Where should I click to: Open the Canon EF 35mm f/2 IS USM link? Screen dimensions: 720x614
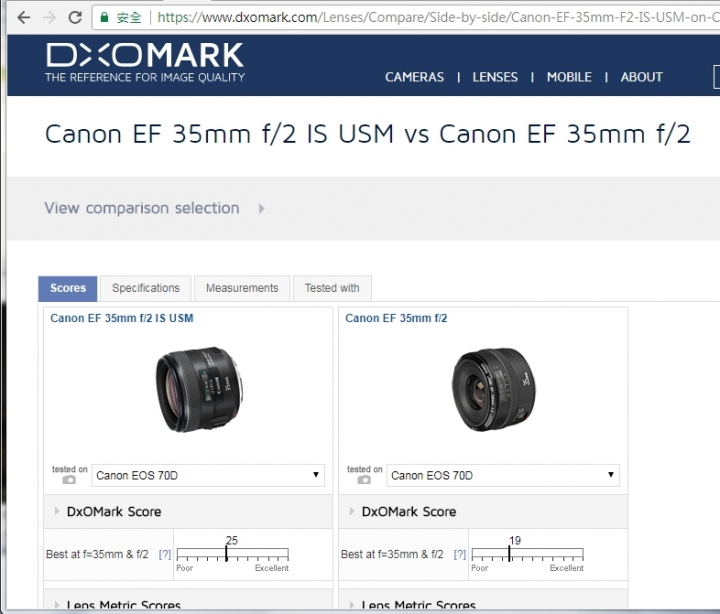click(122, 318)
